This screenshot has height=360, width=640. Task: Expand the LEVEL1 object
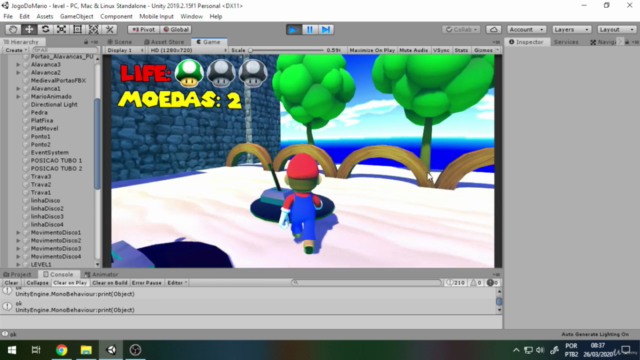pos(18,264)
